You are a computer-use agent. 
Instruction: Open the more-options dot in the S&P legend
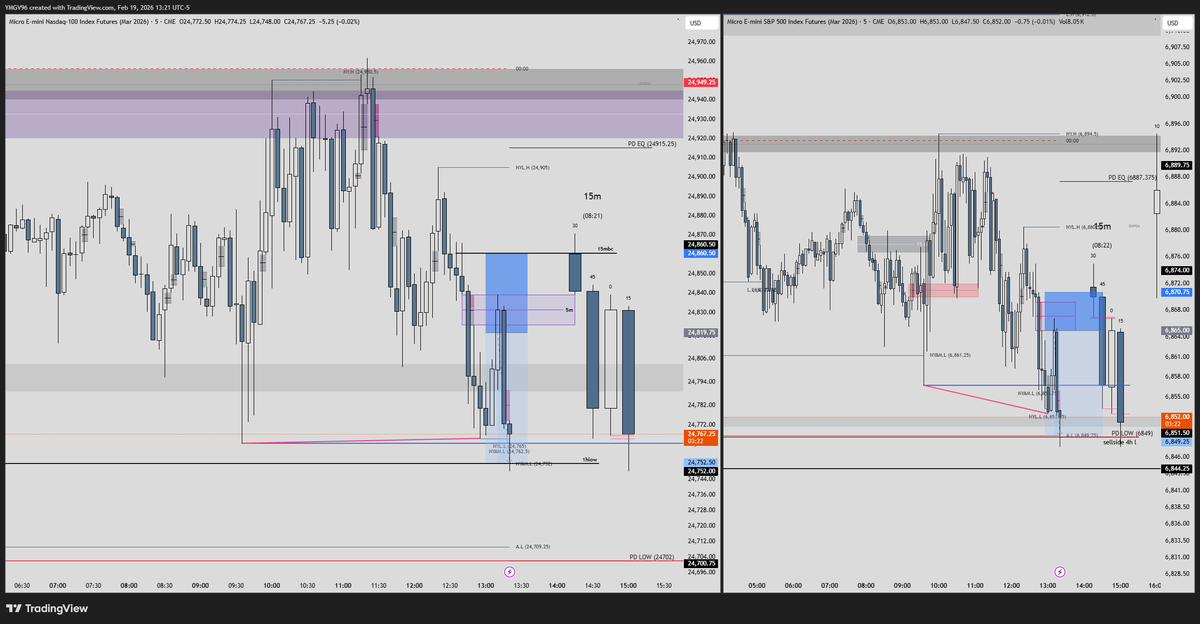click(x=1156, y=18)
